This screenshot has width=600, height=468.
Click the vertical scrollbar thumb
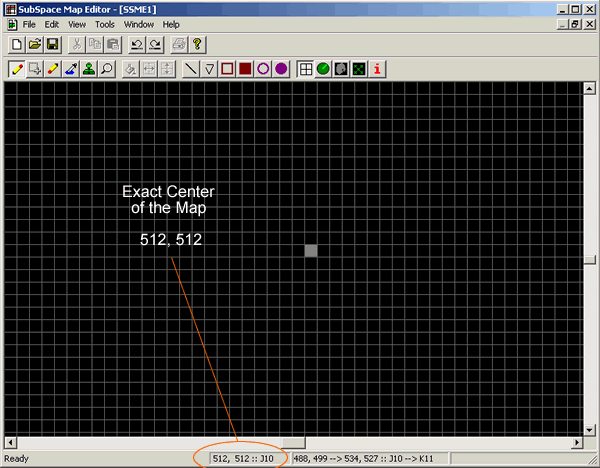[589, 259]
